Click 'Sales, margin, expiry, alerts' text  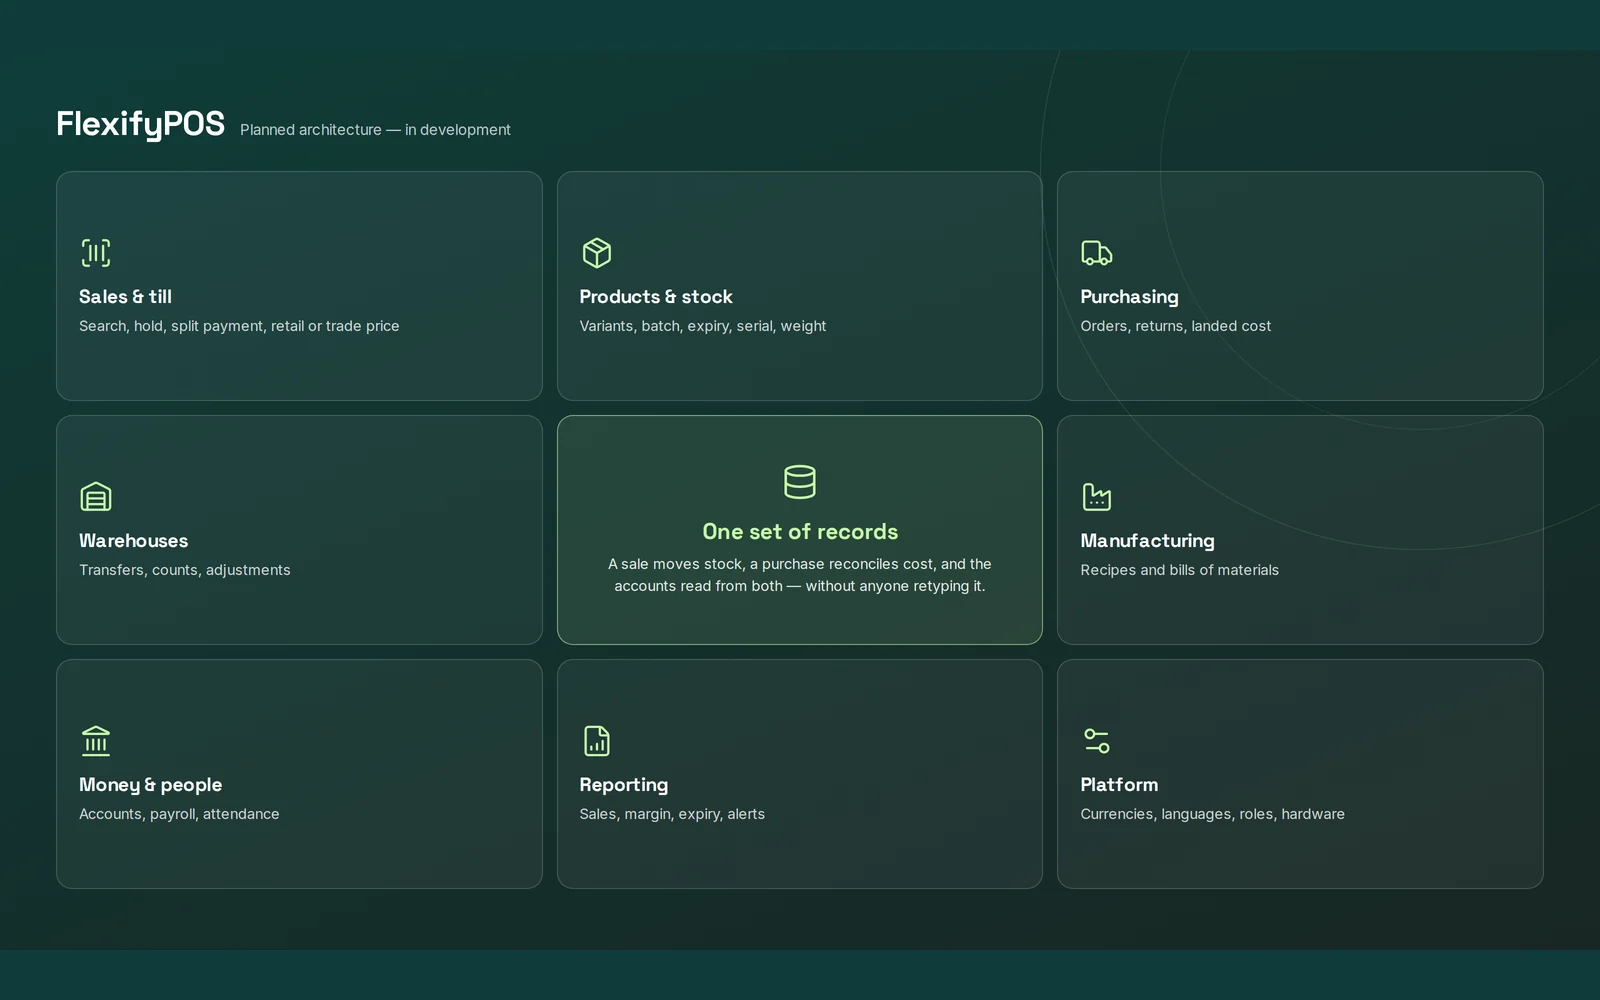coord(672,814)
